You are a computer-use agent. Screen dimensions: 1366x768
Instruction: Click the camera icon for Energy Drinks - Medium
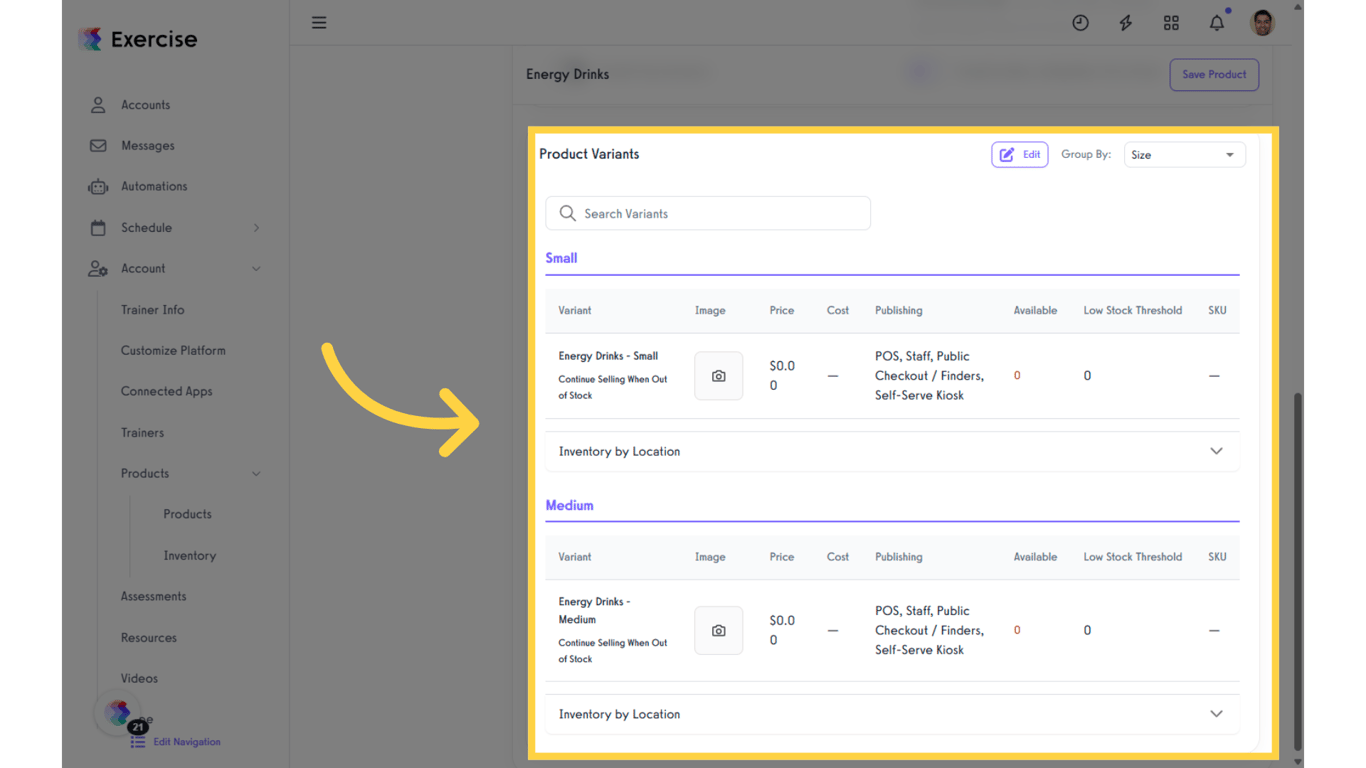point(718,630)
